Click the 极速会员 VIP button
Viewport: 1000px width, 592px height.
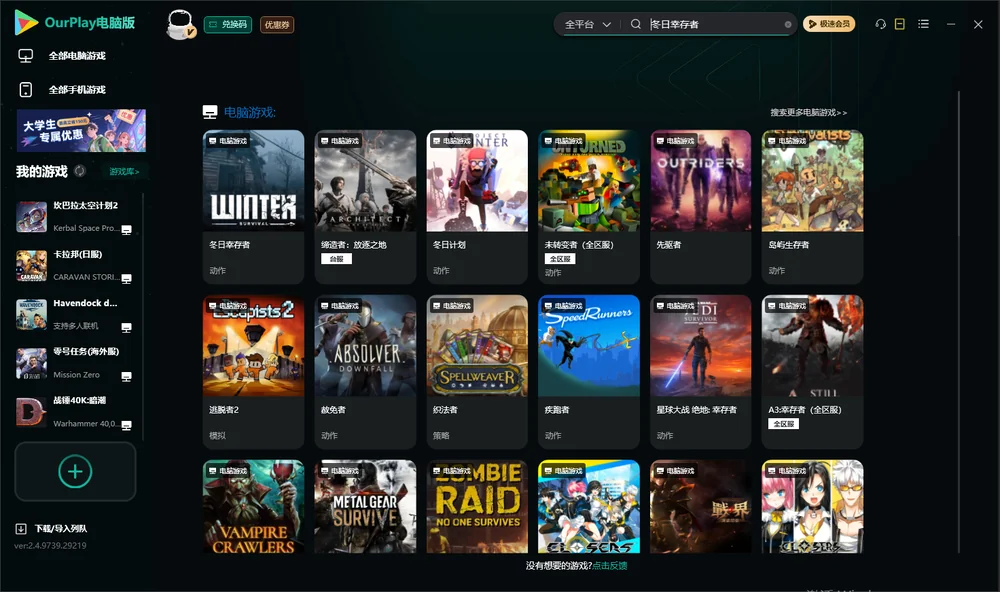pos(829,24)
